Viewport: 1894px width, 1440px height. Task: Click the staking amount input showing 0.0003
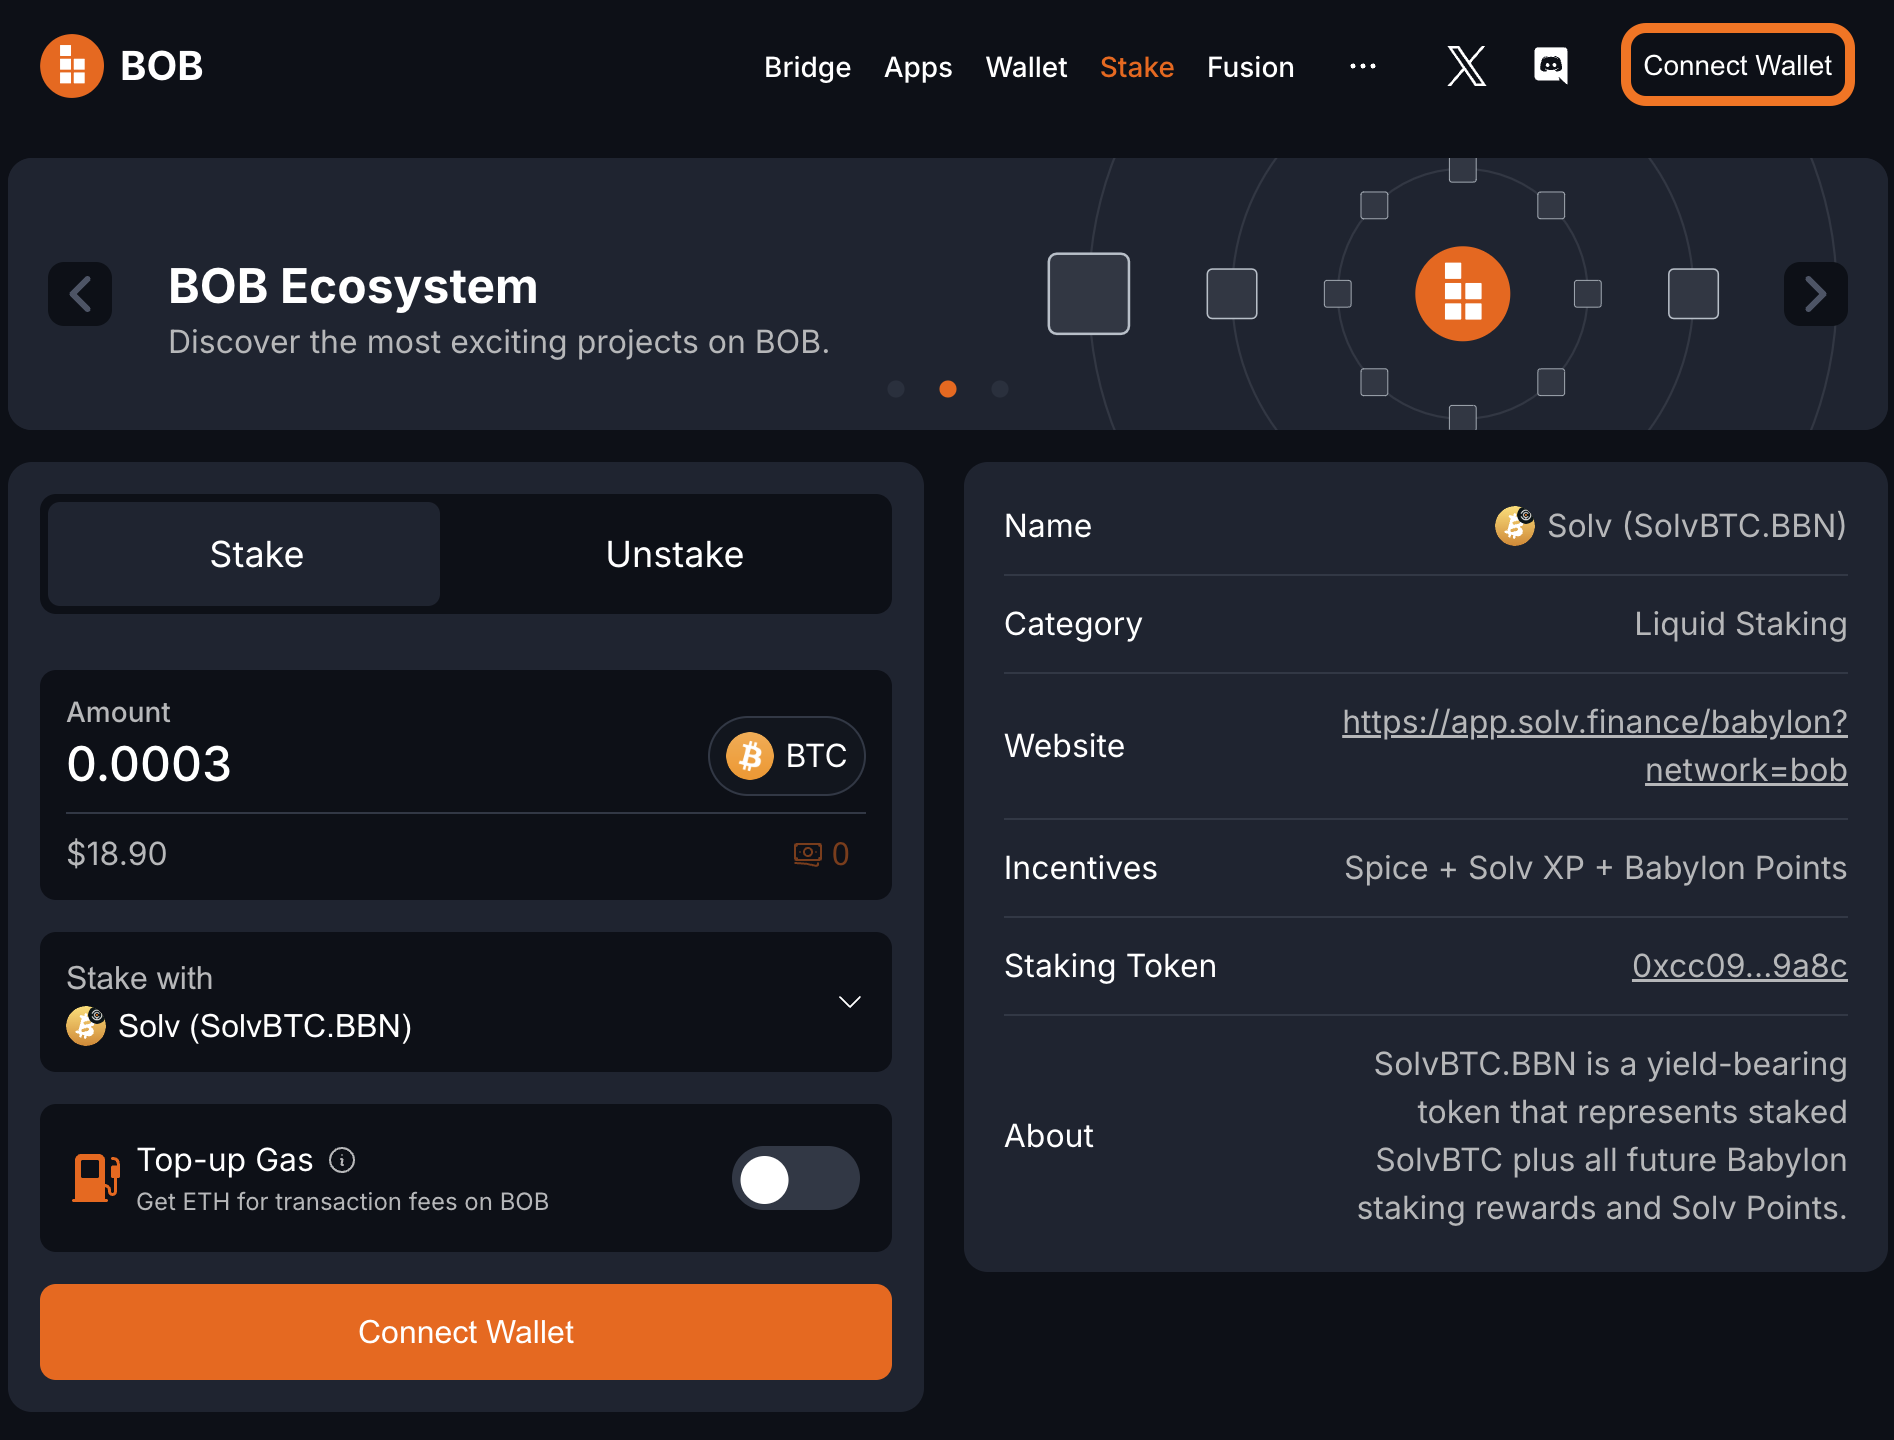pyautogui.click(x=148, y=764)
